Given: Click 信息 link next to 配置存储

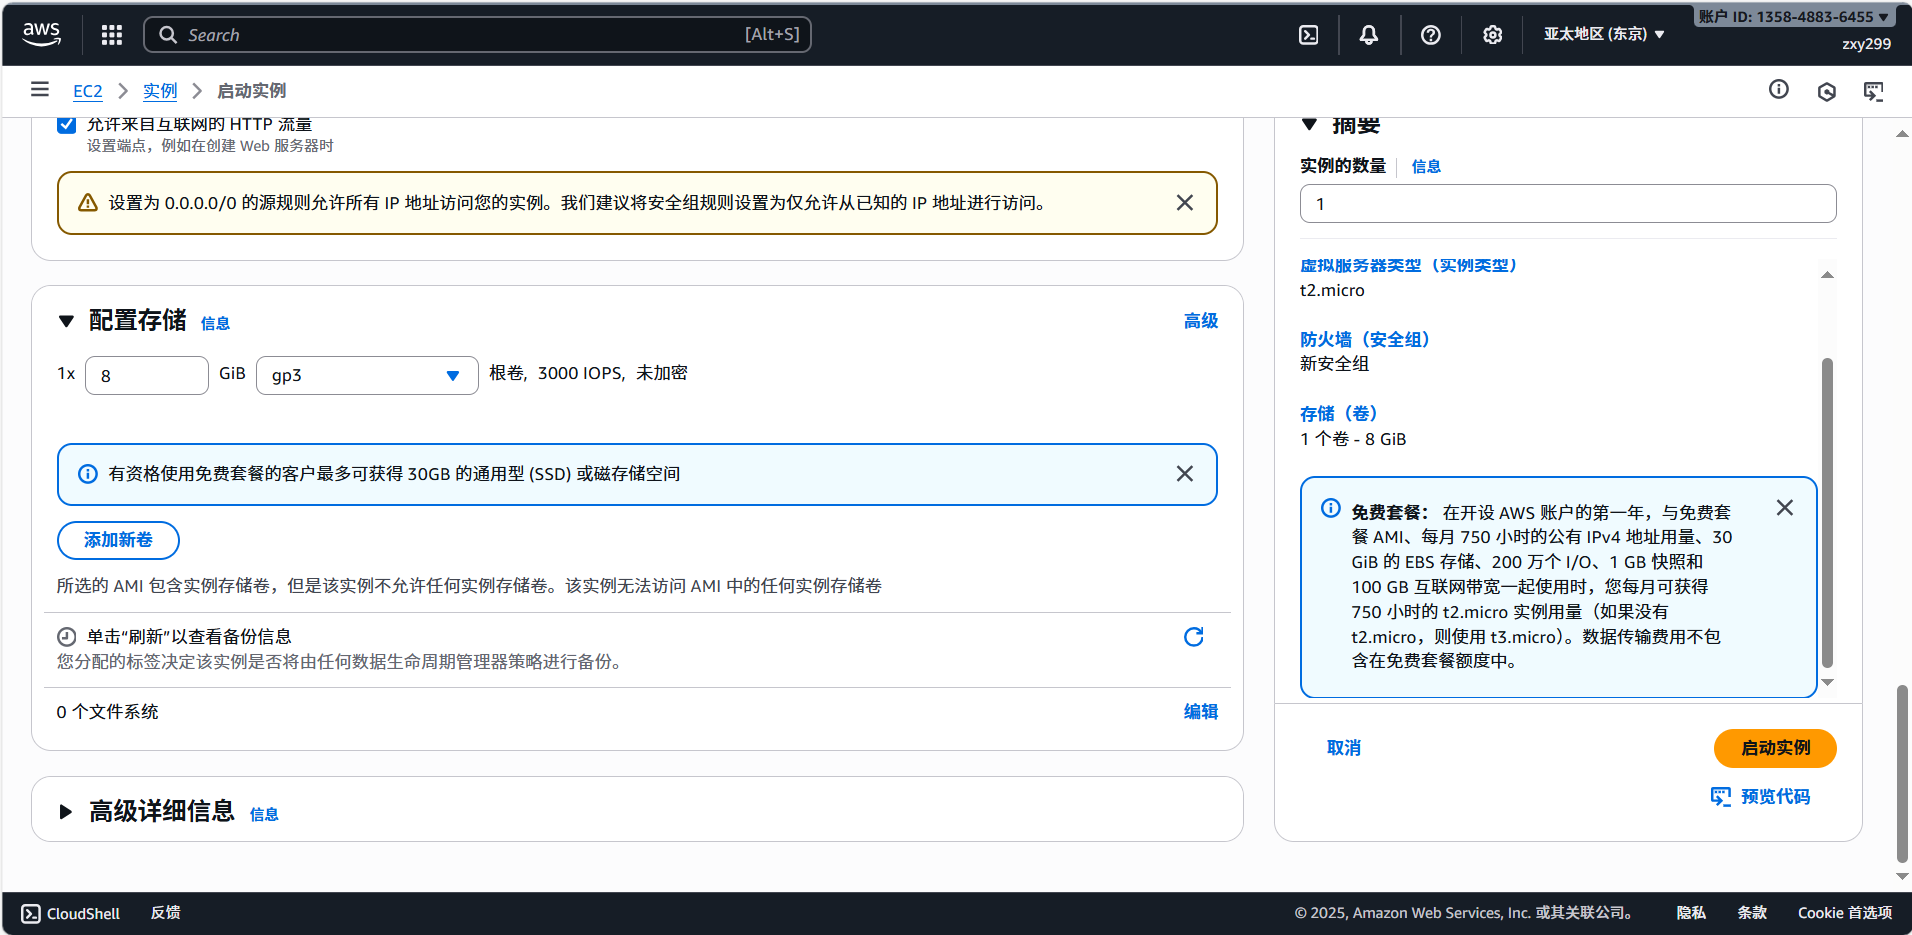Looking at the screenshot, I should click(x=215, y=323).
